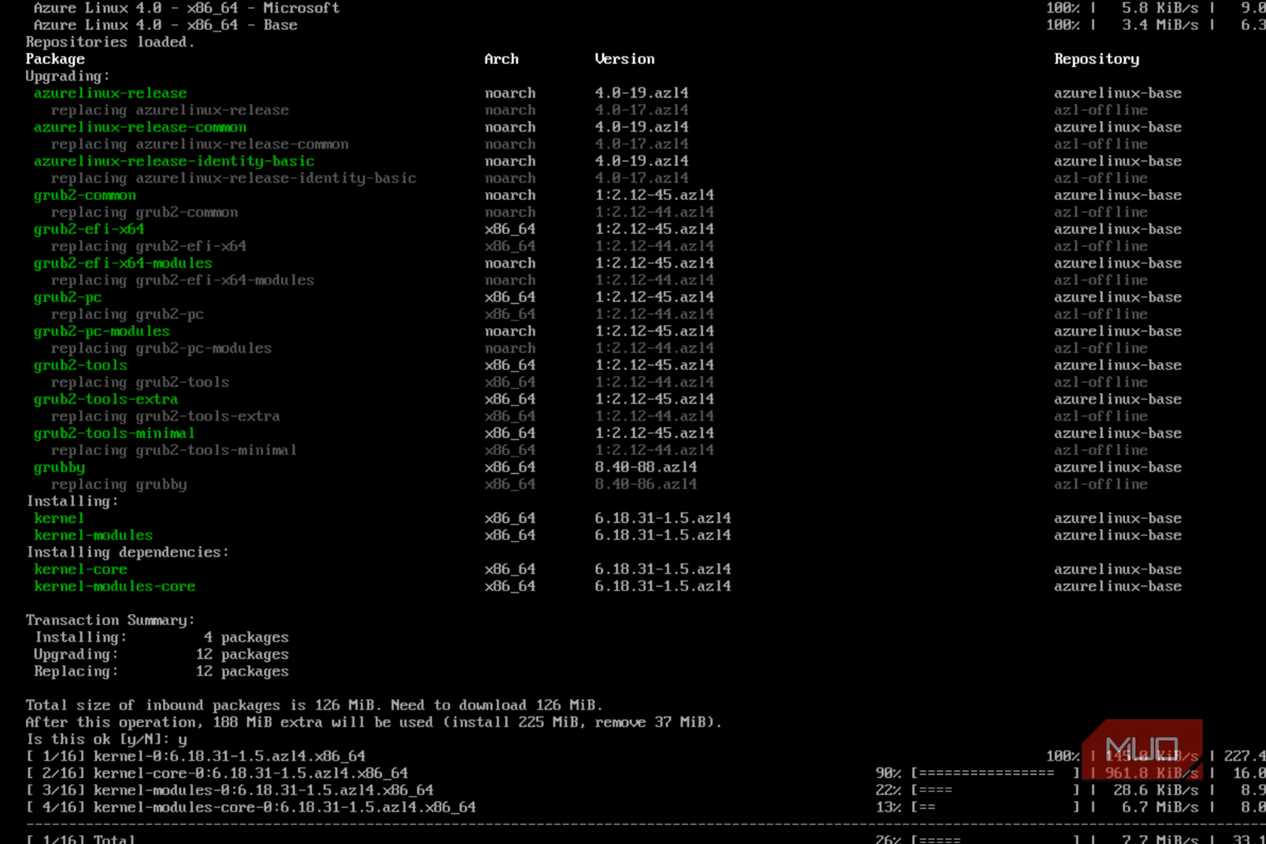Click the "Package" column header
1266x844 pixels.
[55, 59]
